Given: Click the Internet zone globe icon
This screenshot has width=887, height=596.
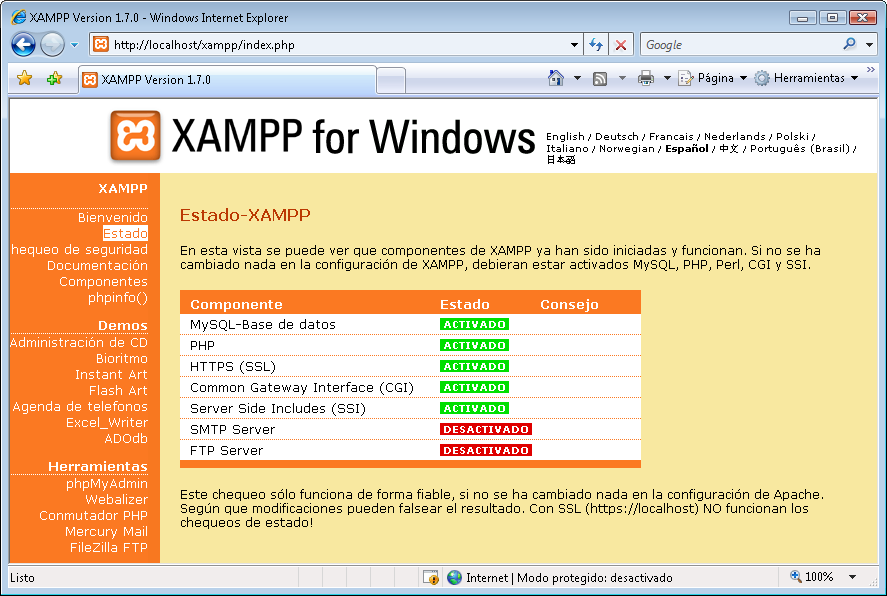Looking at the screenshot, I should (x=454, y=577).
